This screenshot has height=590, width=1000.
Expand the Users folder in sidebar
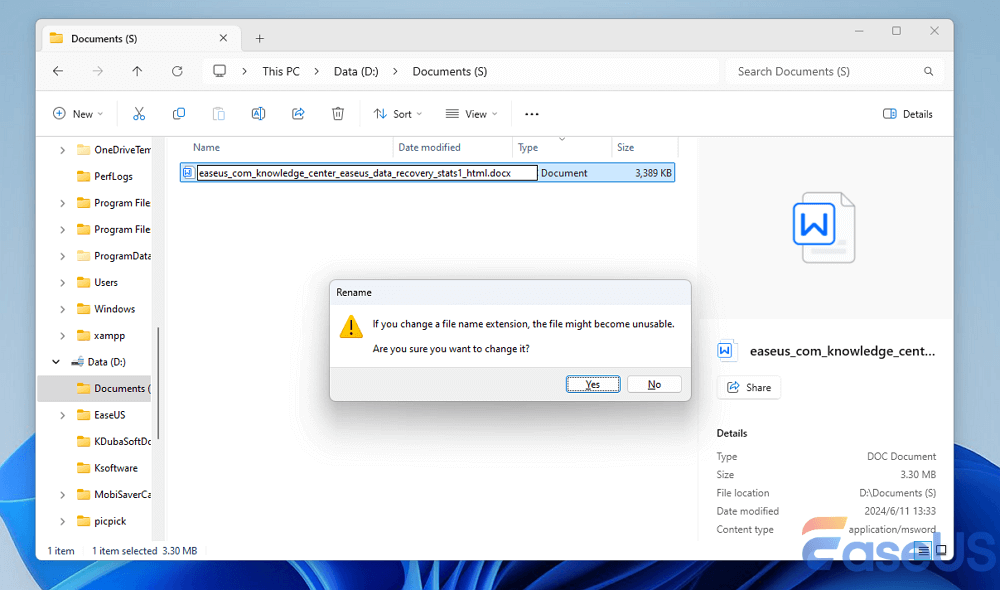pos(62,283)
